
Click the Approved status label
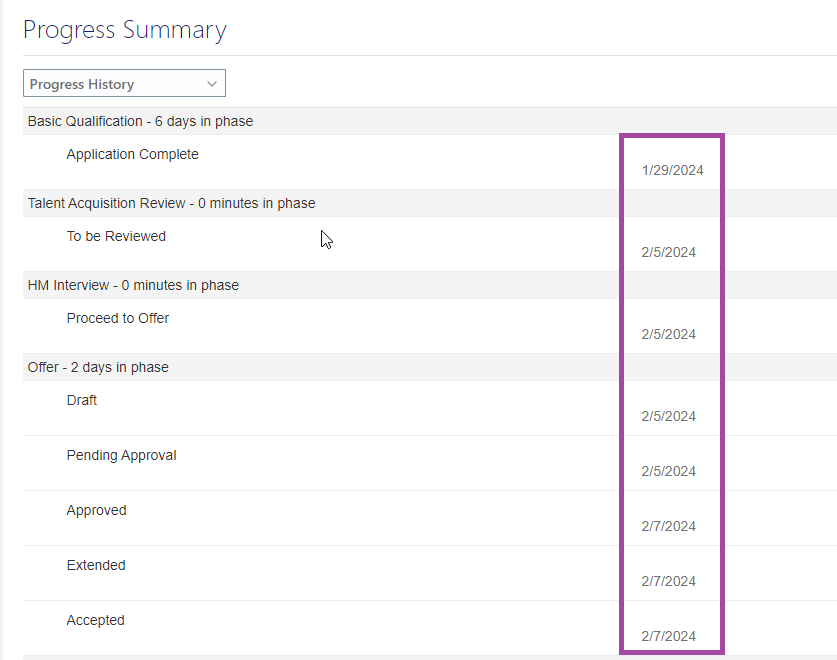[96, 510]
